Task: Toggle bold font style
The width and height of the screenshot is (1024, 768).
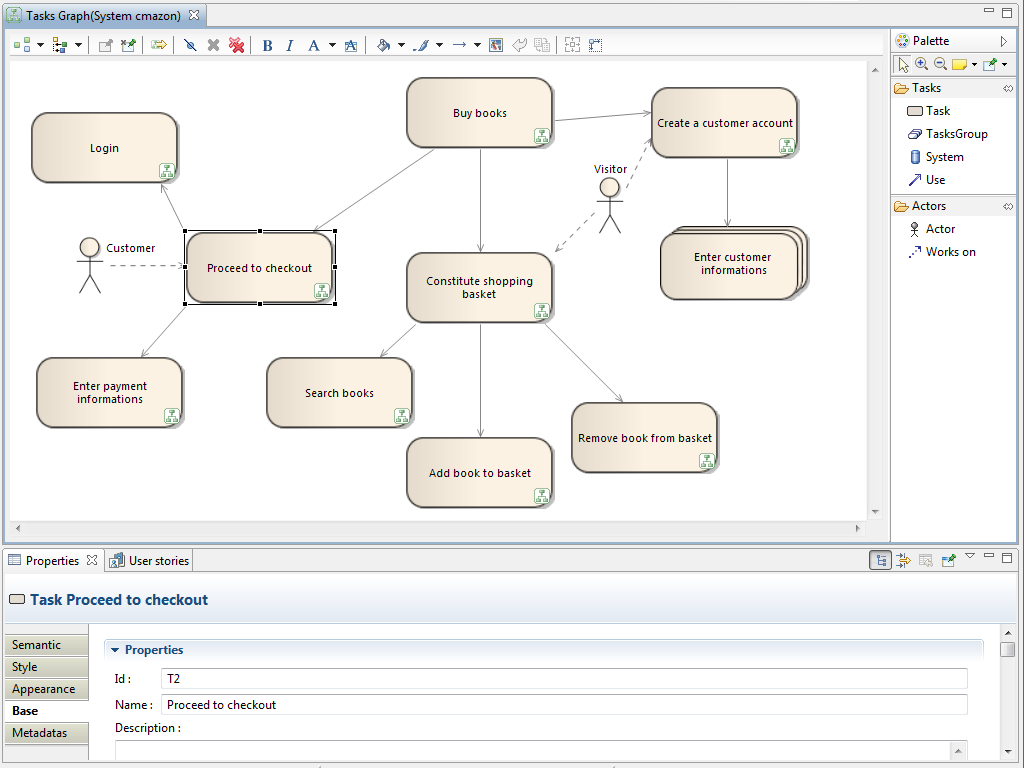Action: [267, 45]
